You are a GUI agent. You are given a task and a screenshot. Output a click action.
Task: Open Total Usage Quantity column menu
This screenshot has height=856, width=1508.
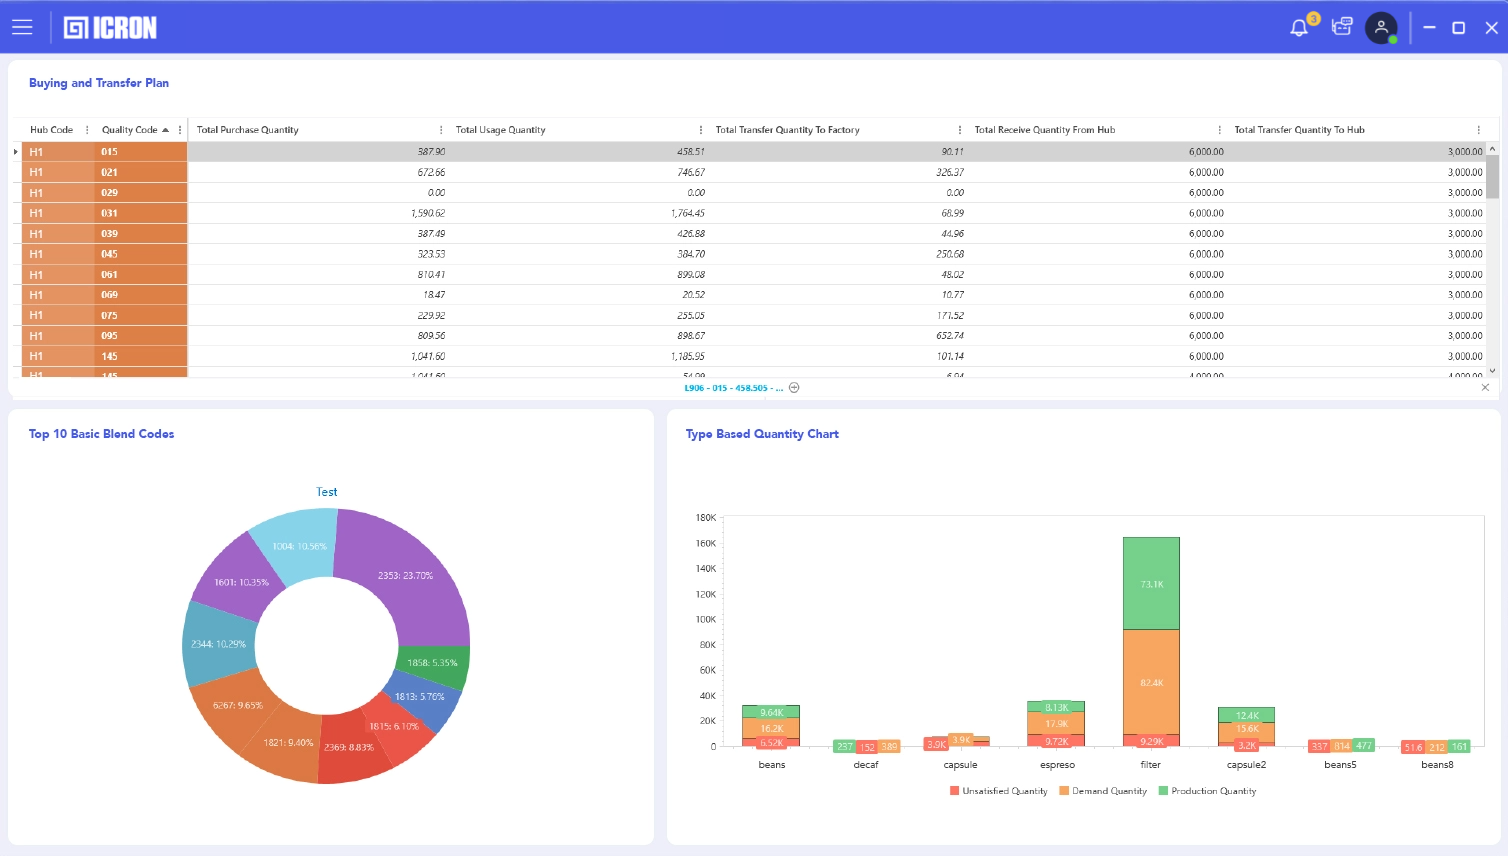click(x=700, y=130)
